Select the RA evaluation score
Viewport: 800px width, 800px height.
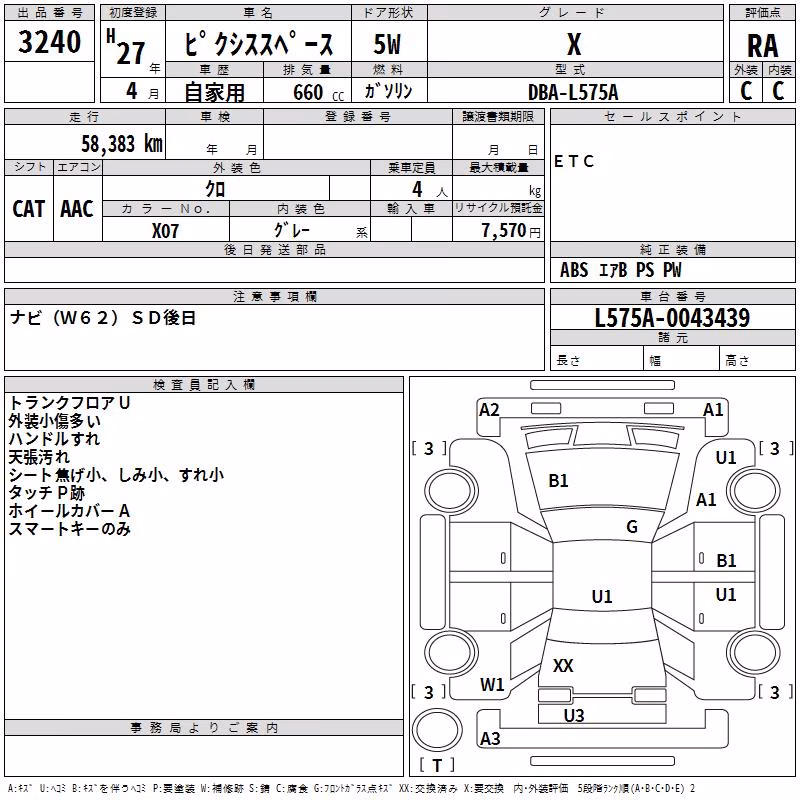point(762,46)
